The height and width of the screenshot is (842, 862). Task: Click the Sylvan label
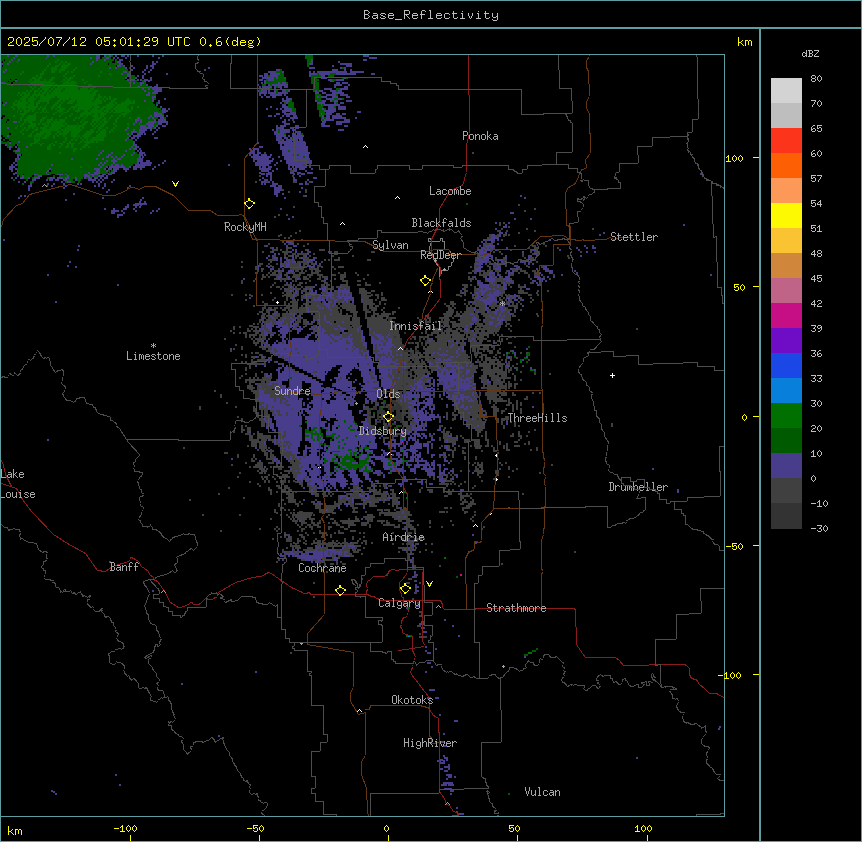point(390,245)
